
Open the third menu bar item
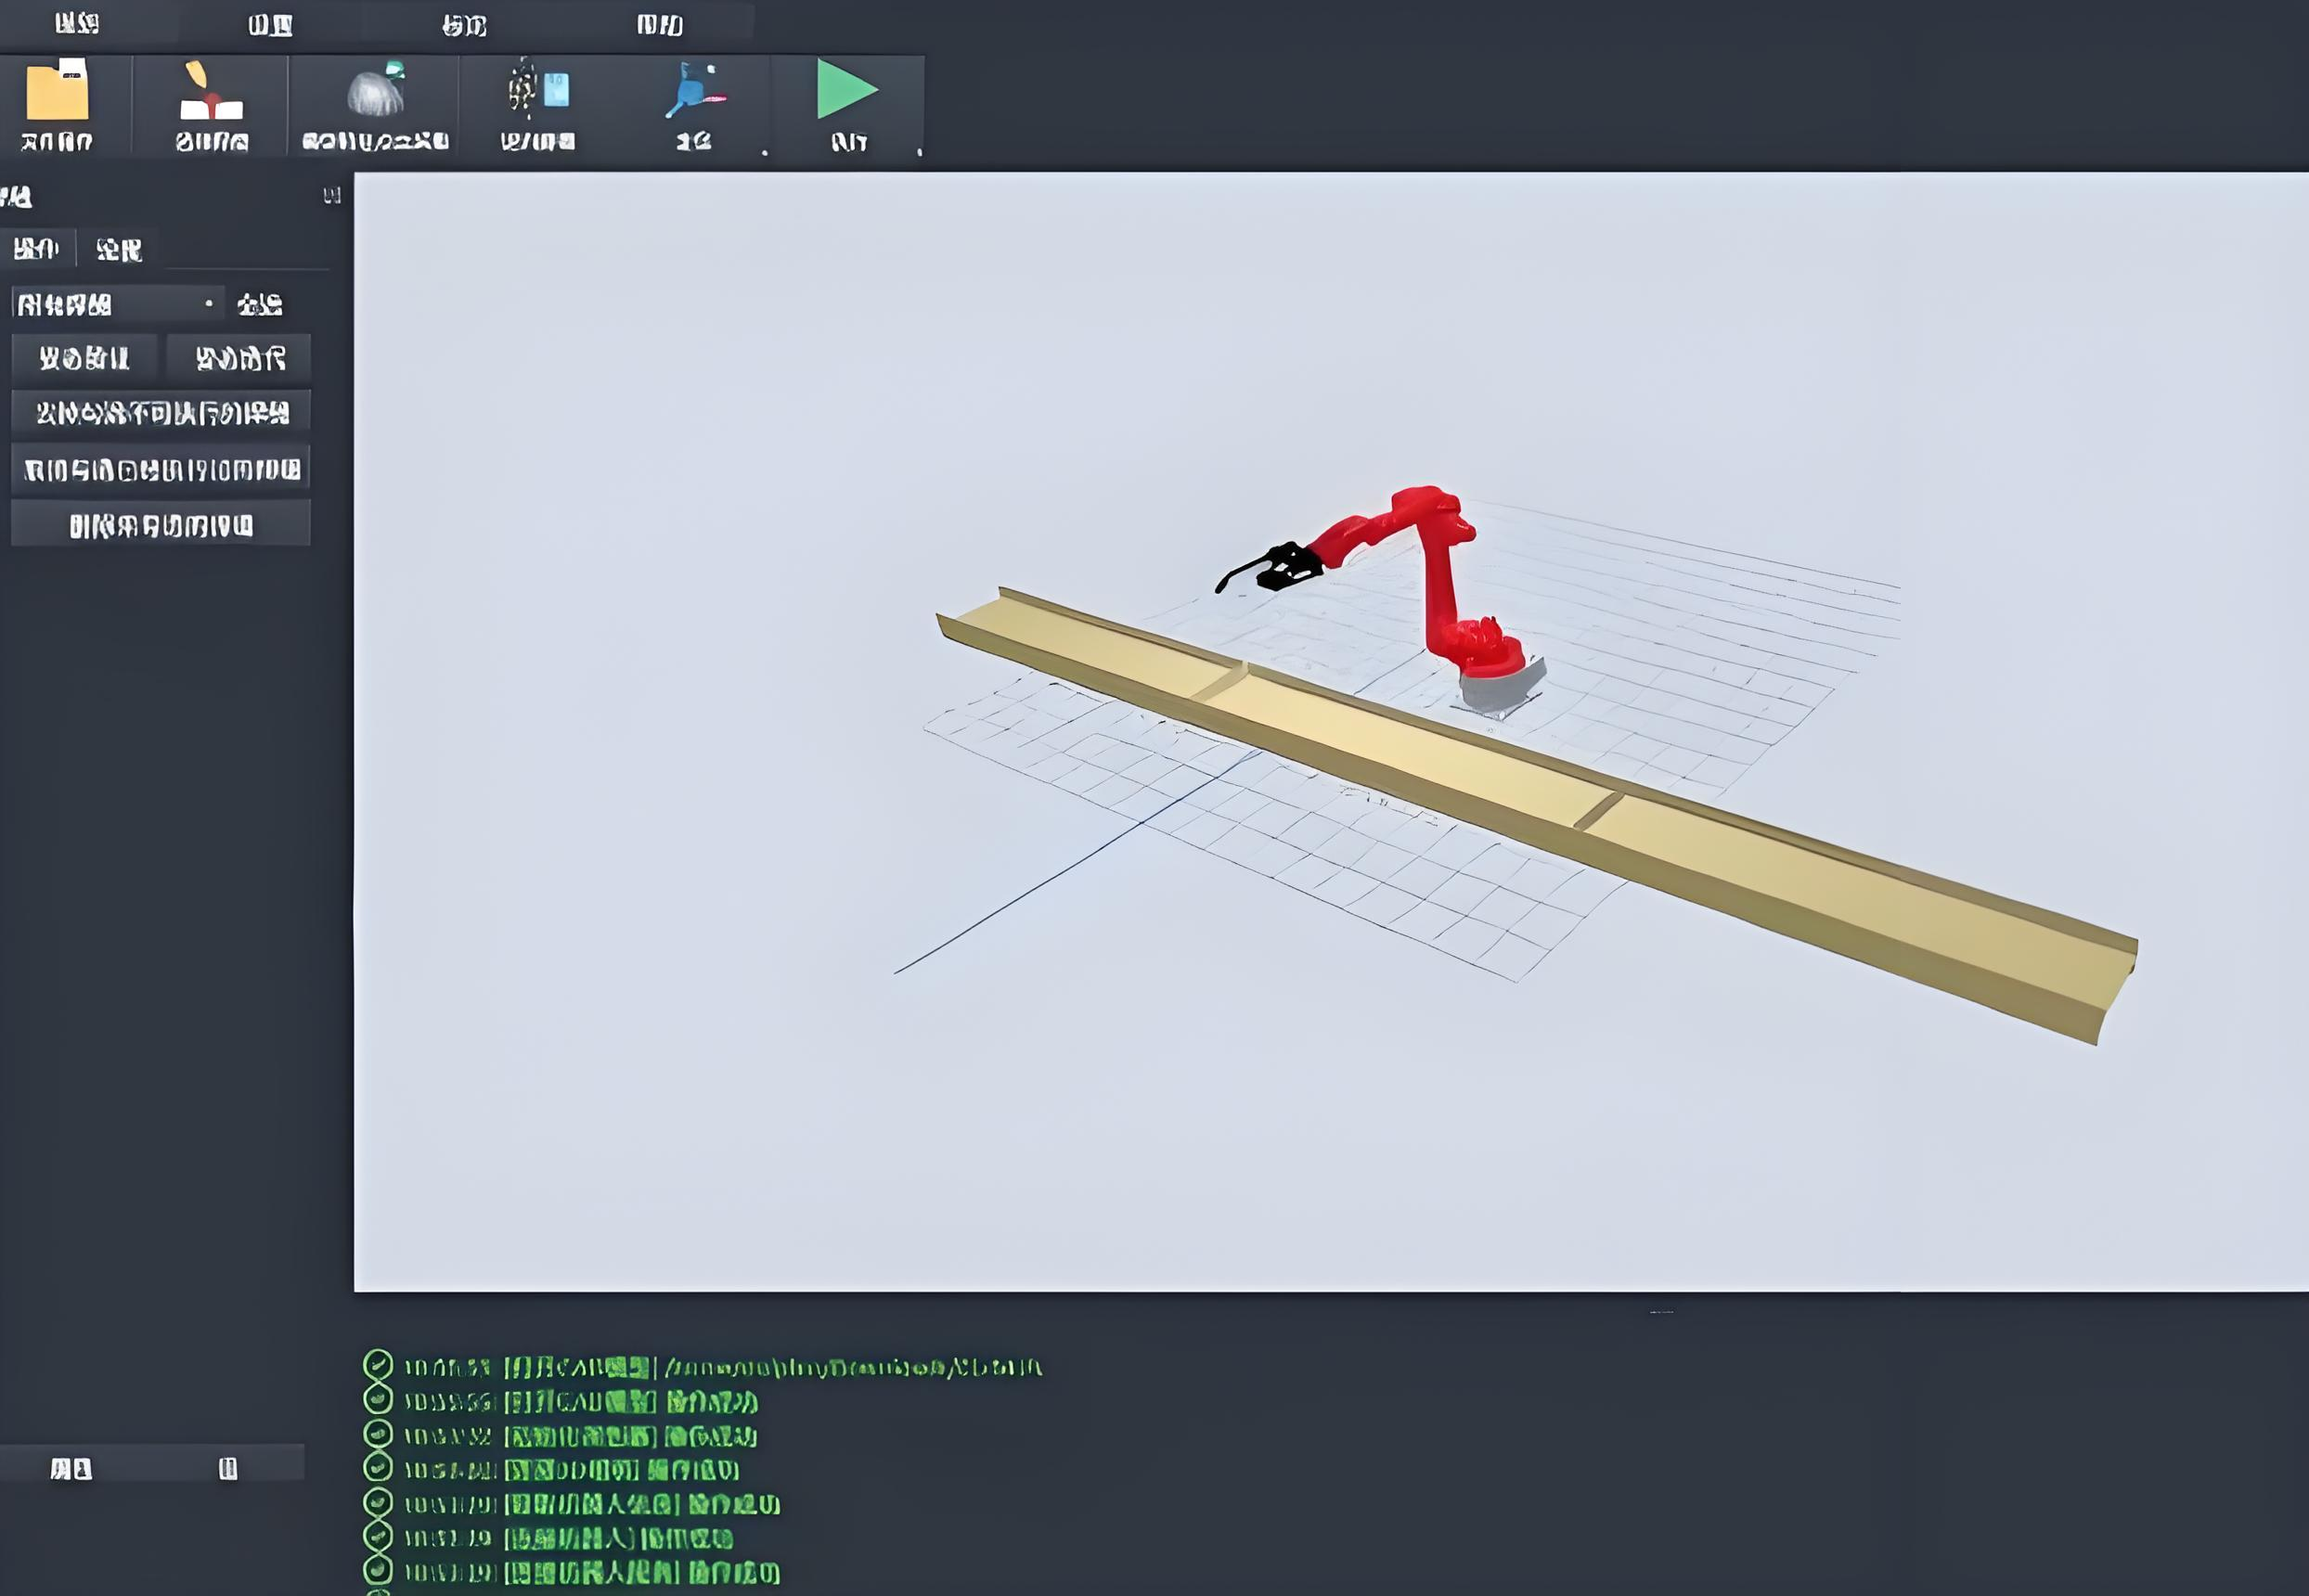464,24
